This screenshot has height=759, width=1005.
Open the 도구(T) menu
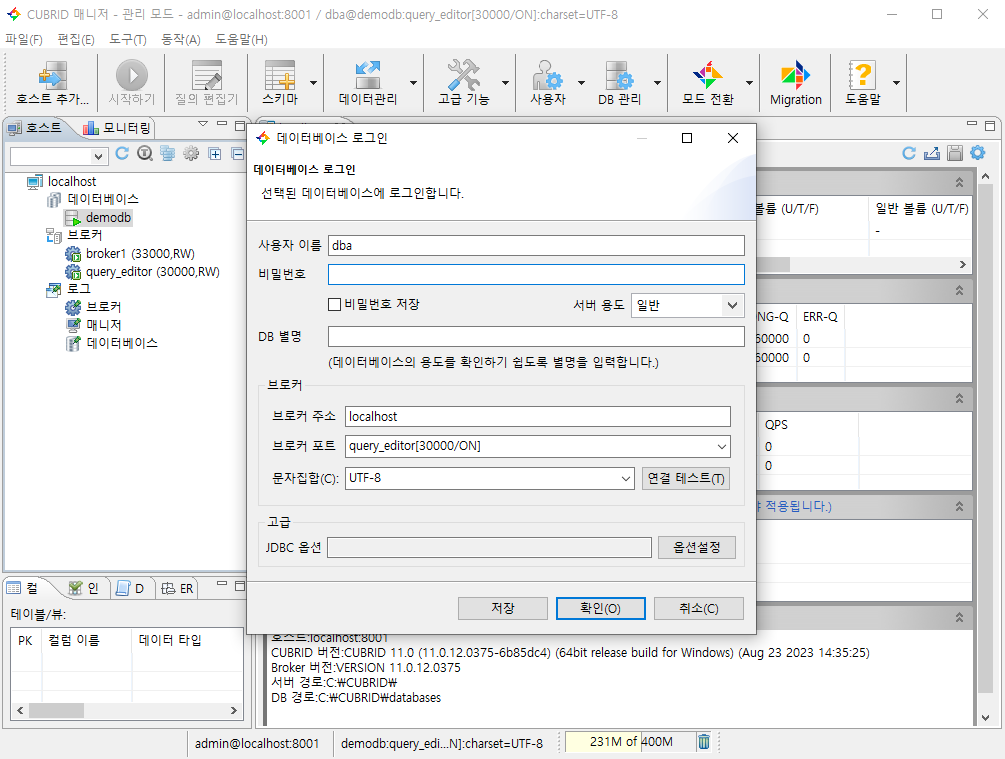click(128, 40)
